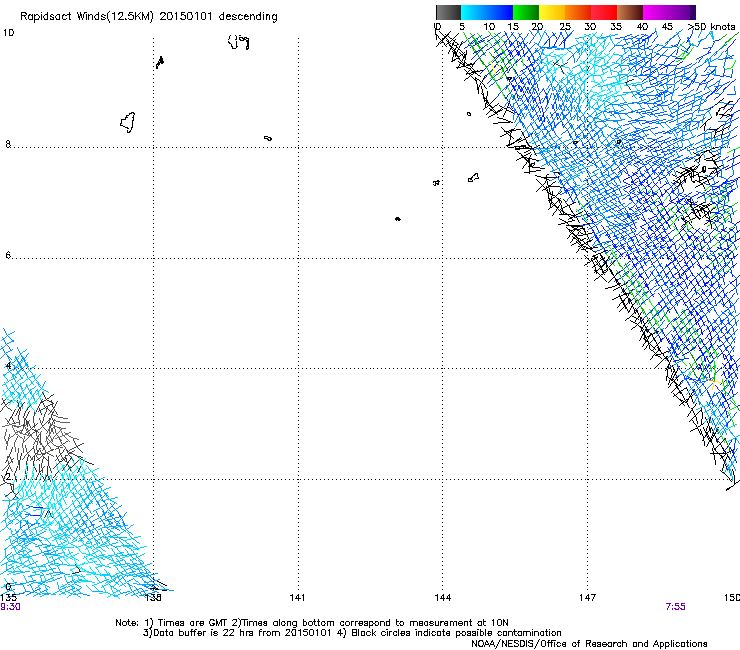Click the purple time stamp '7:55'
The image size is (740, 650).
(675, 607)
